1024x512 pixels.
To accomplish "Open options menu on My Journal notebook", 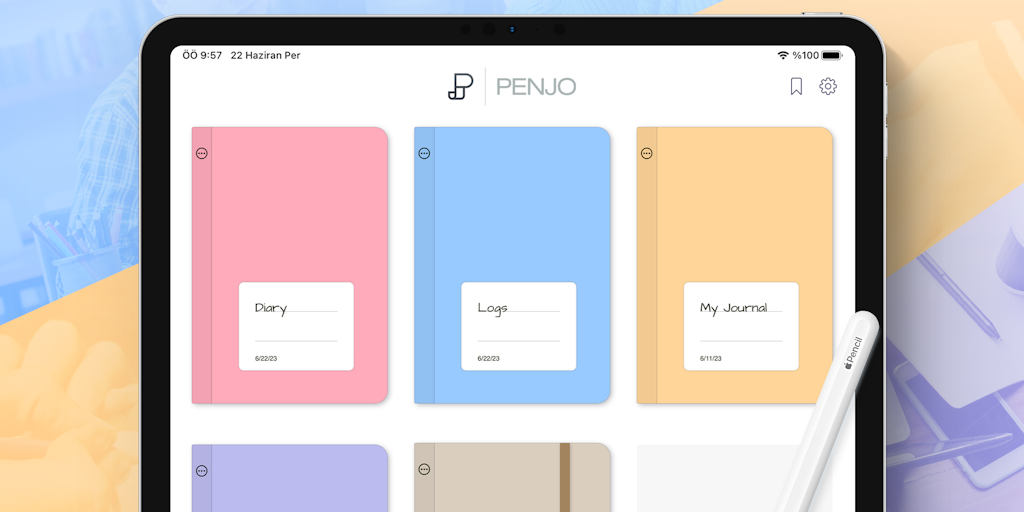I will [x=647, y=153].
